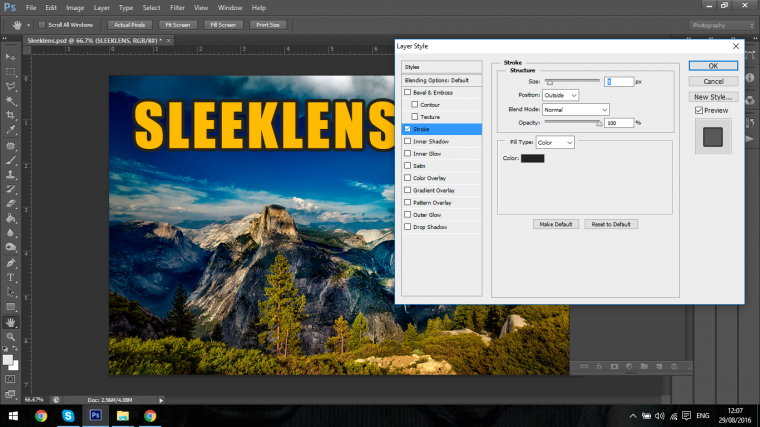The width and height of the screenshot is (760, 427).
Task: Select the Pen tool
Action: [10, 263]
